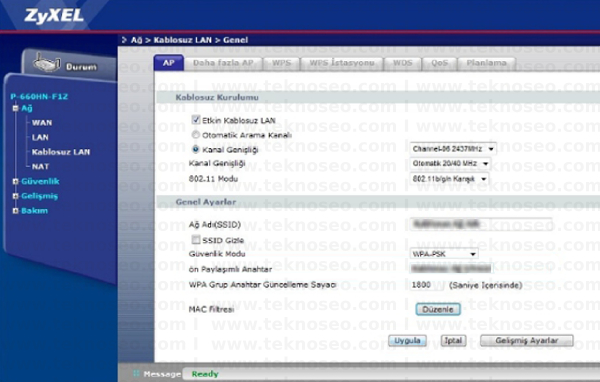
Task: Open Otomatik 20/40 MHz bandwidth dropdown
Action: click(x=450, y=164)
